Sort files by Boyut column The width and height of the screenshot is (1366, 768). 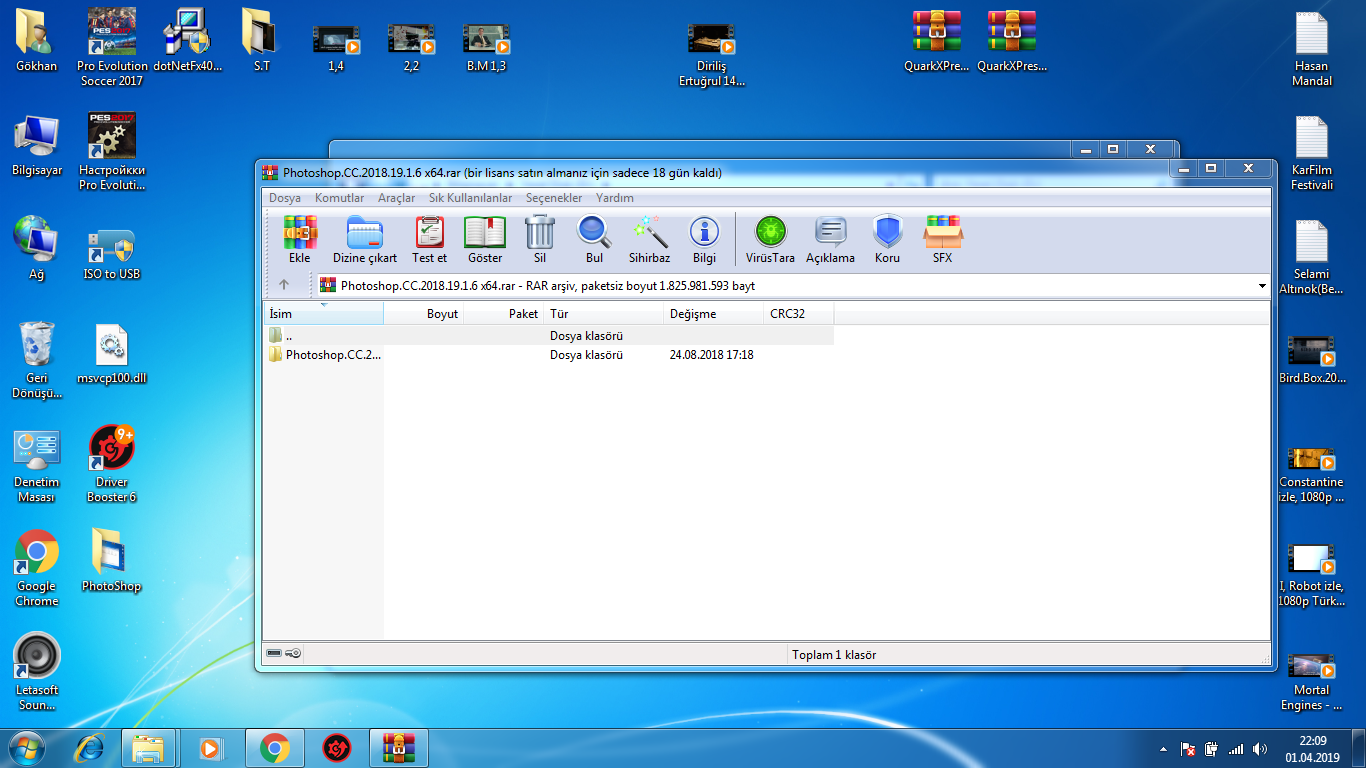coord(424,314)
